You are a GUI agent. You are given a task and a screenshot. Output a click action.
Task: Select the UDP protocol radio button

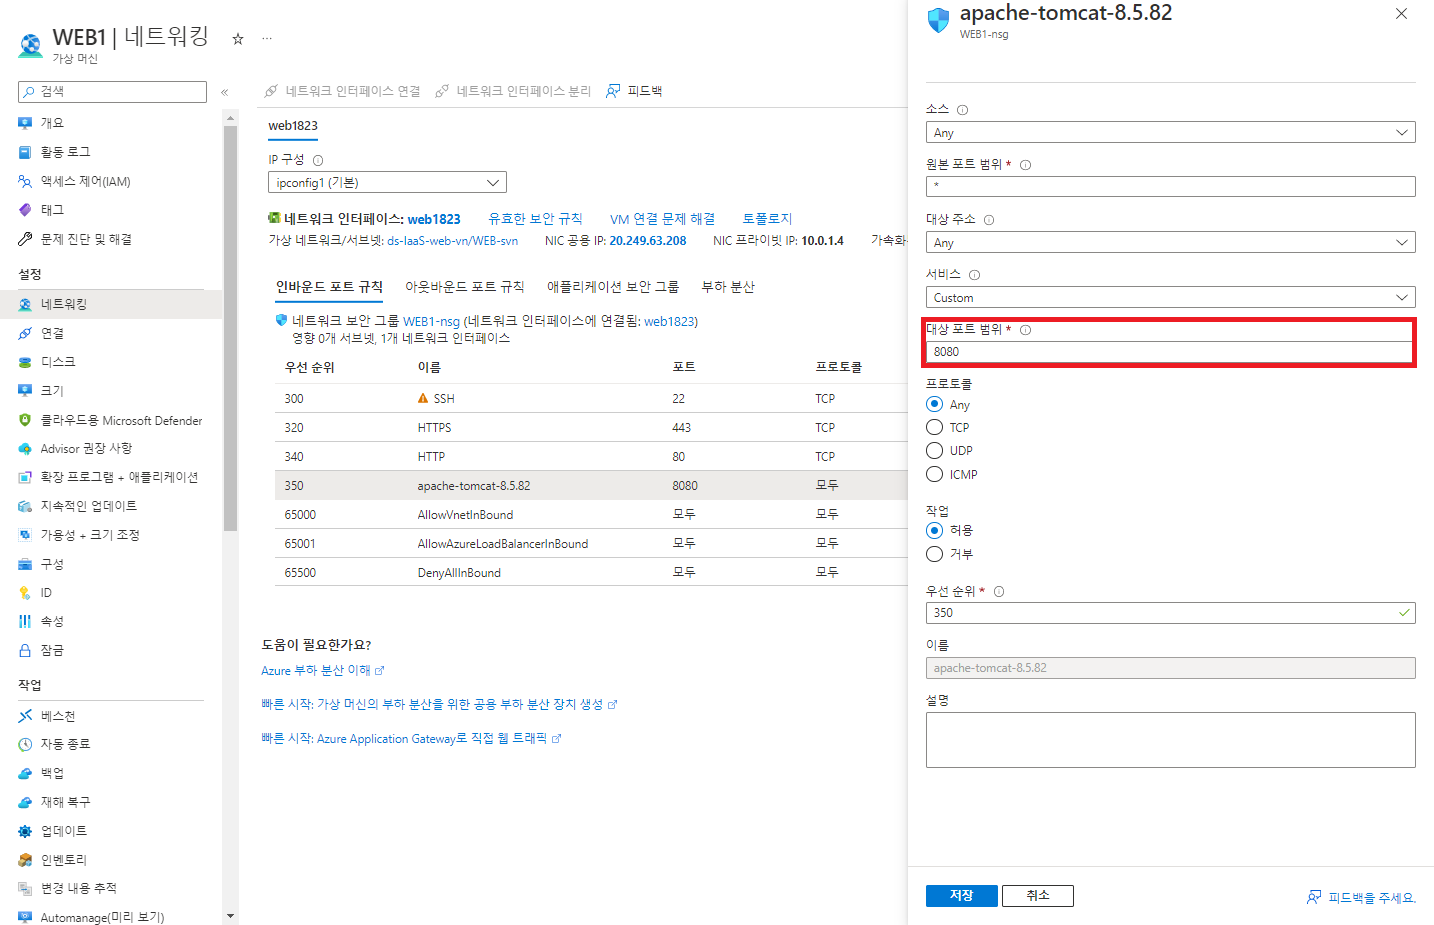click(935, 451)
